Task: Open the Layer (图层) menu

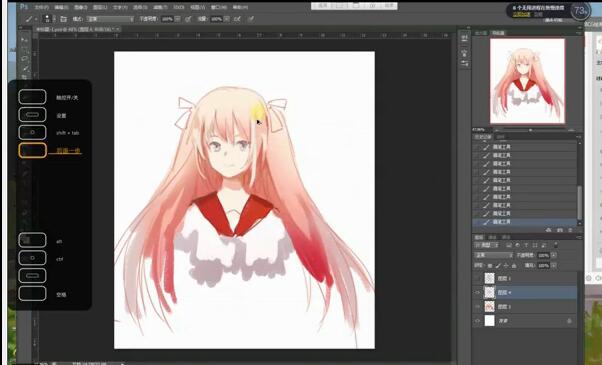Action: [100, 7]
